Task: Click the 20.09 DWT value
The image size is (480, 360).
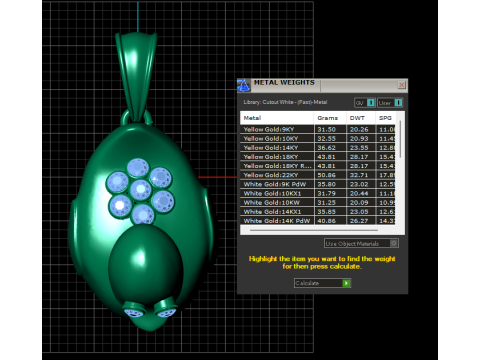Action: pos(359,203)
